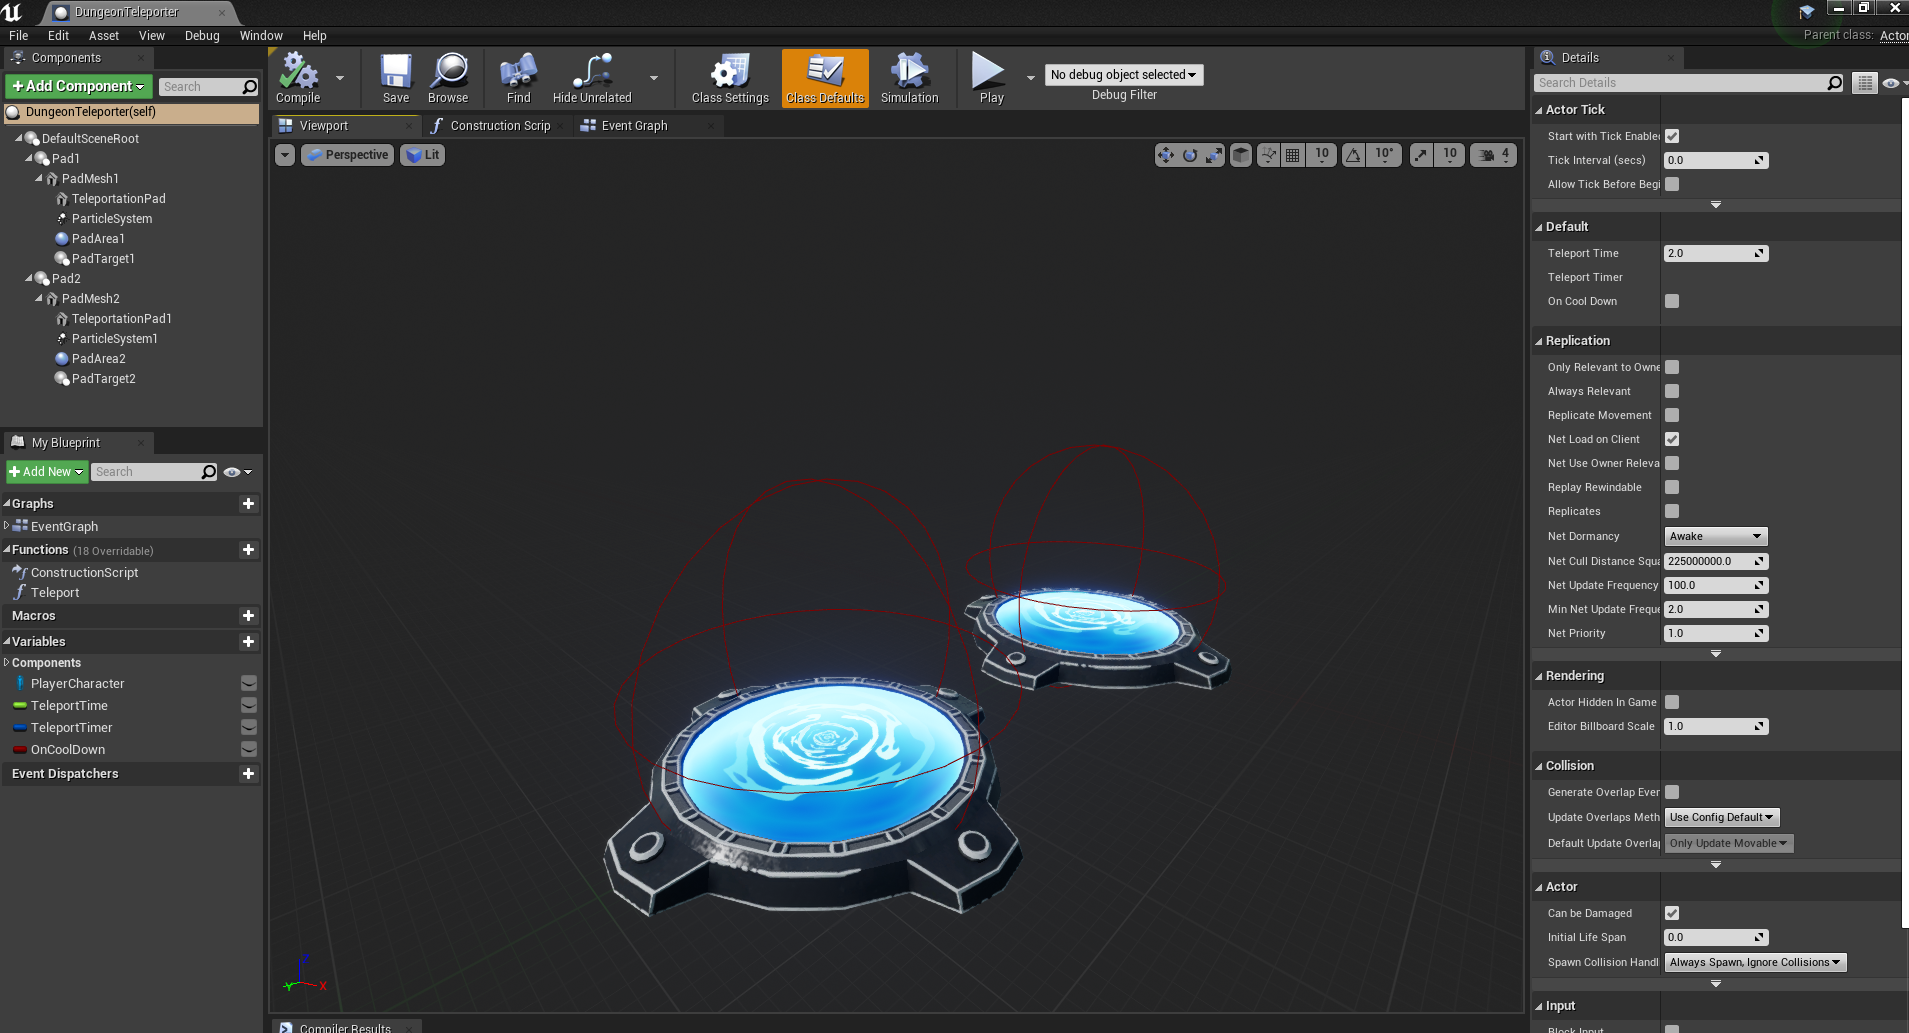Switch to Event Graph tab
Viewport: 1909px width, 1033px height.
click(x=634, y=126)
